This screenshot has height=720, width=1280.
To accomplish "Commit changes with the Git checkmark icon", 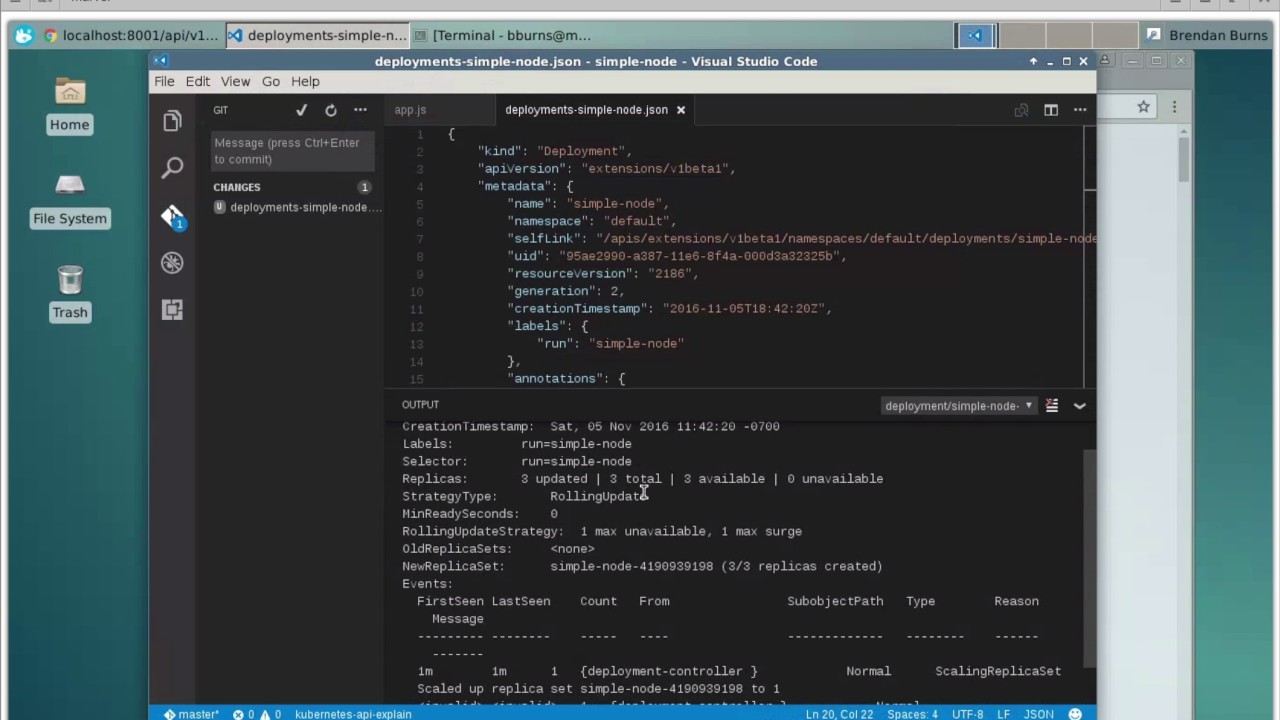I will pos(301,110).
